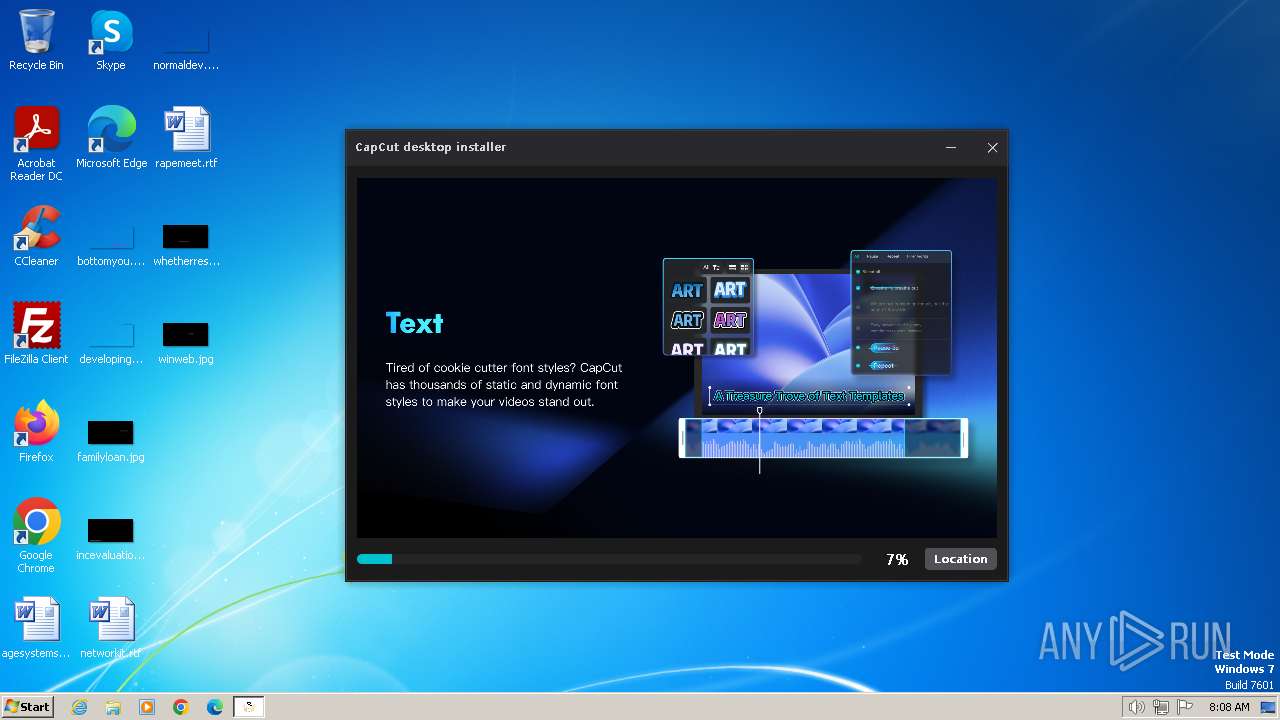Click the volume speaker tray icon

[x=1136, y=707]
